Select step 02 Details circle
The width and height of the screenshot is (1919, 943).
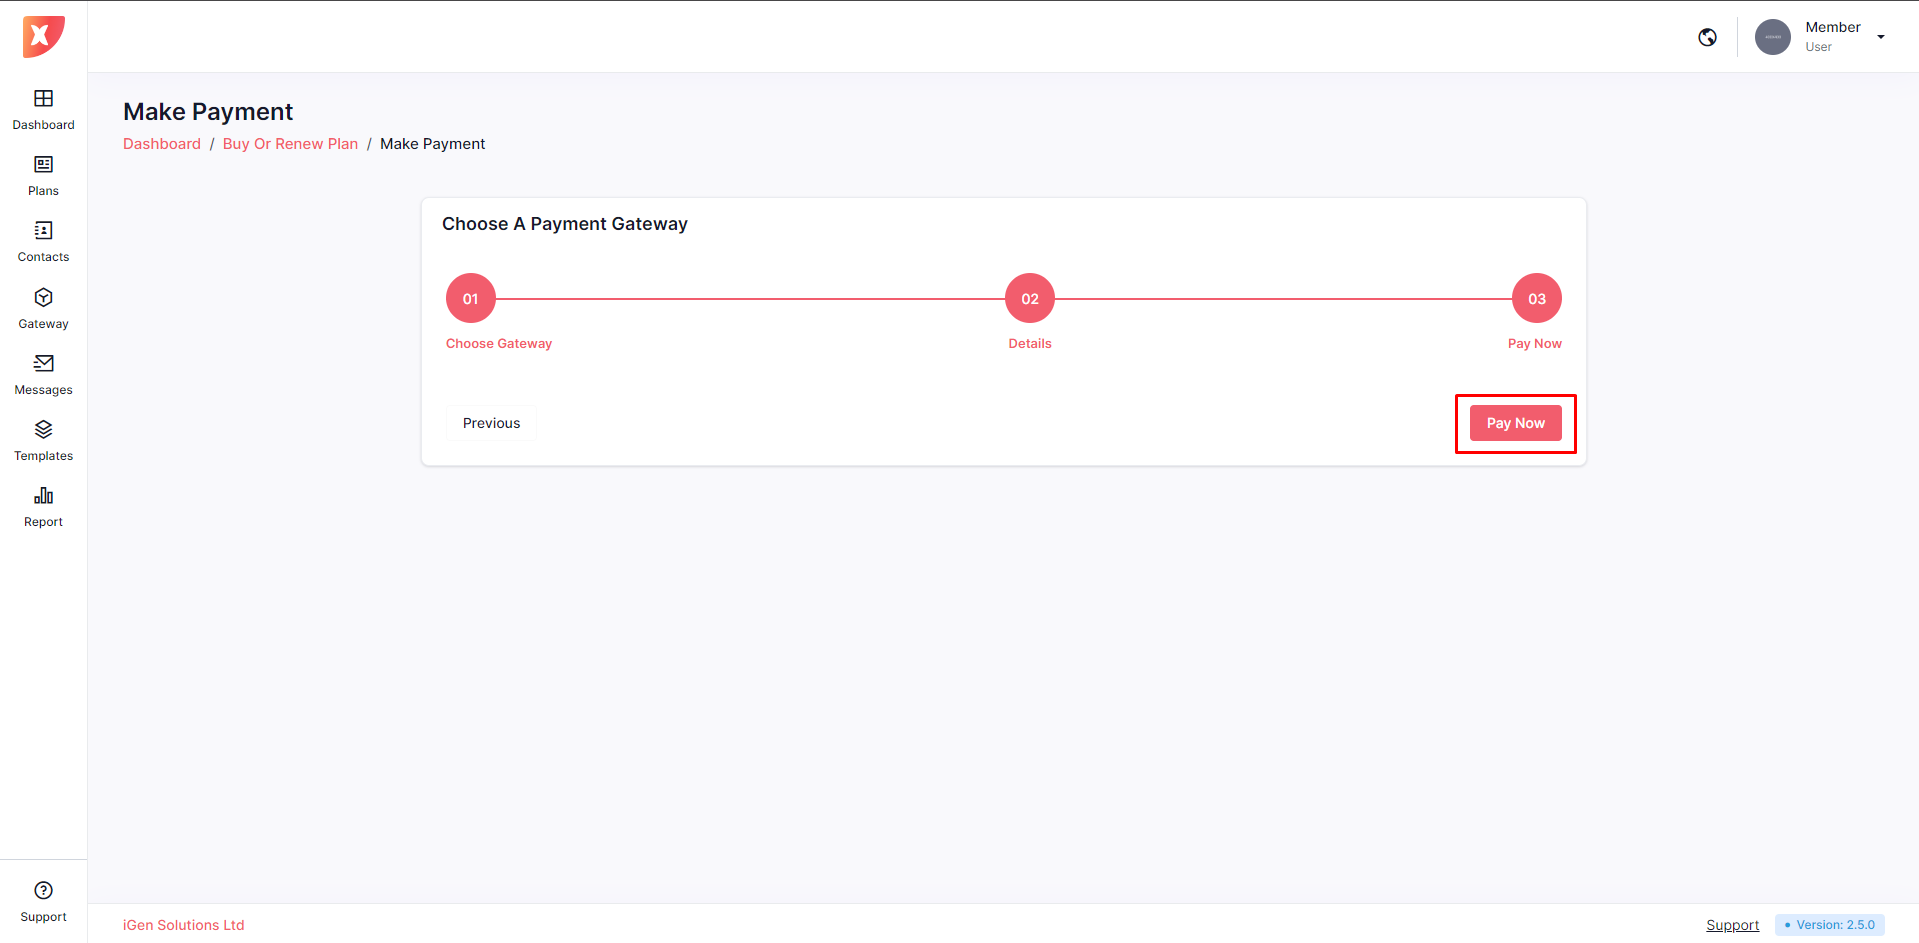pos(1030,298)
